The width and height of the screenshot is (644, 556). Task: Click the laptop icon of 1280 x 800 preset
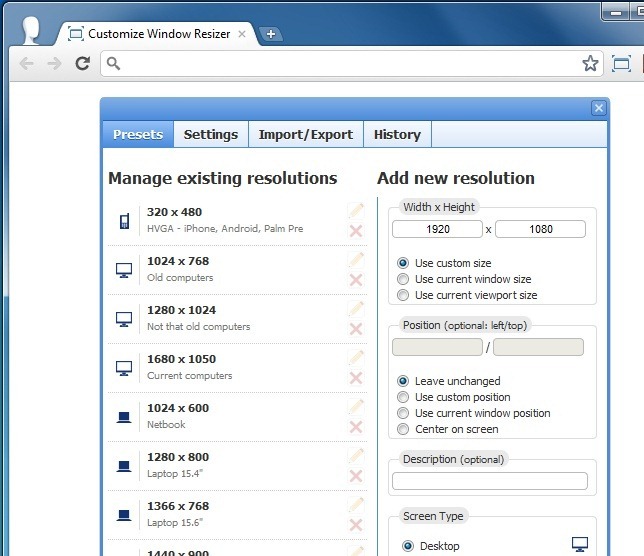(x=124, y=466)
